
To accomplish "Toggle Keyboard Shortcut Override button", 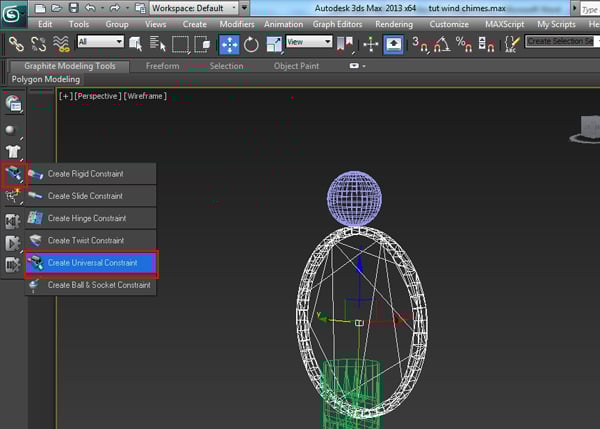I will [393, 44].
